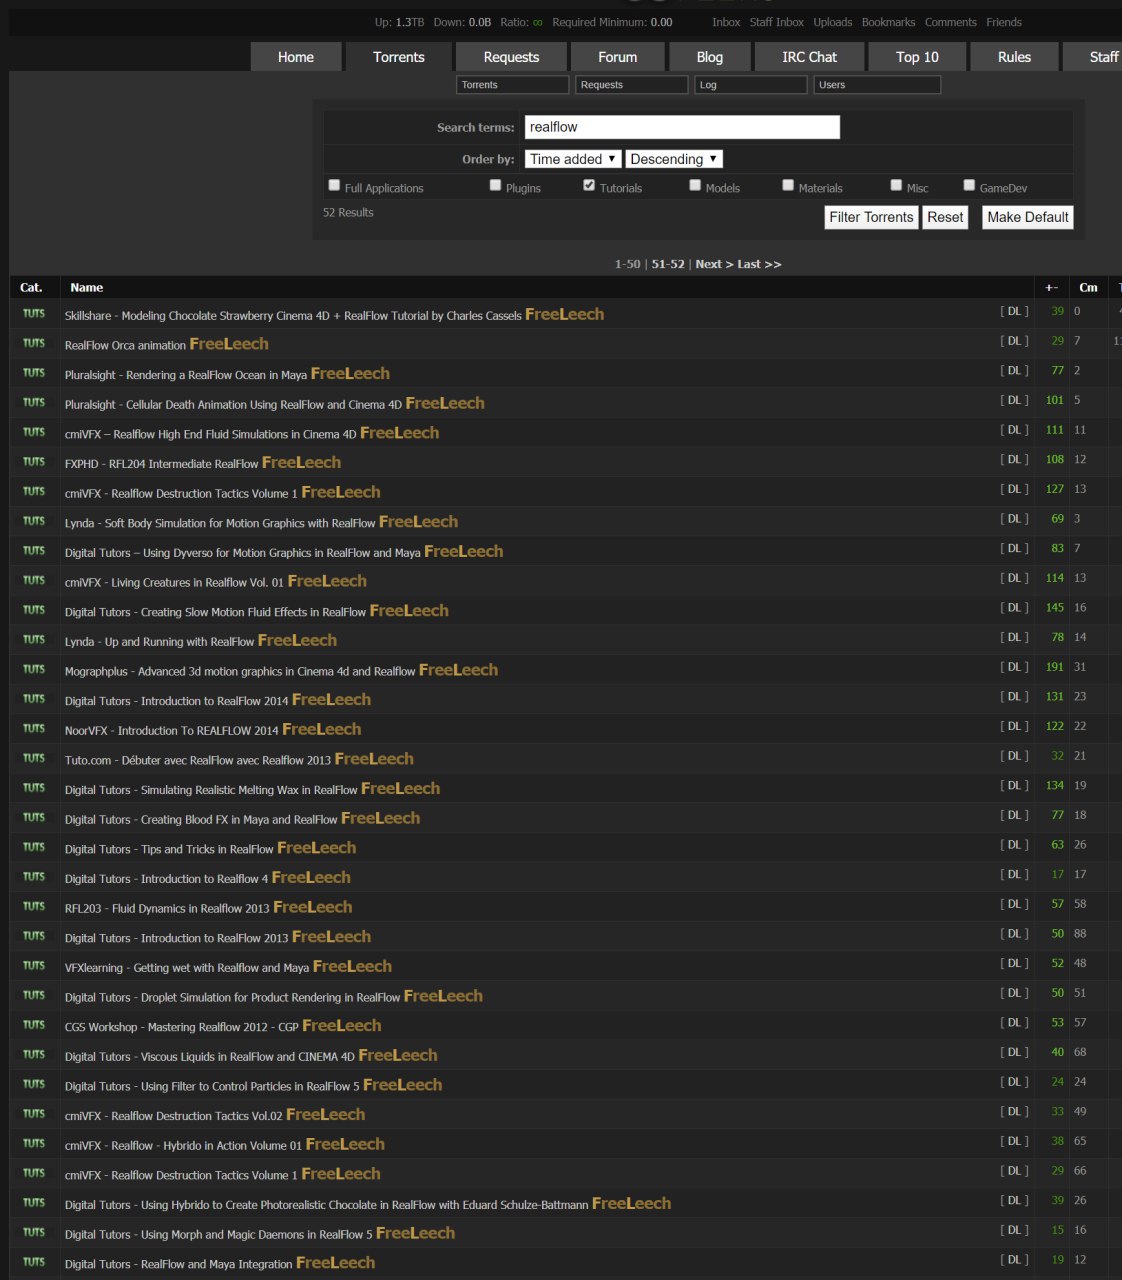Open the IRC Chat navigation tab
The height and width of the screenshot is (1280, 1122).
tap(810, 57)
